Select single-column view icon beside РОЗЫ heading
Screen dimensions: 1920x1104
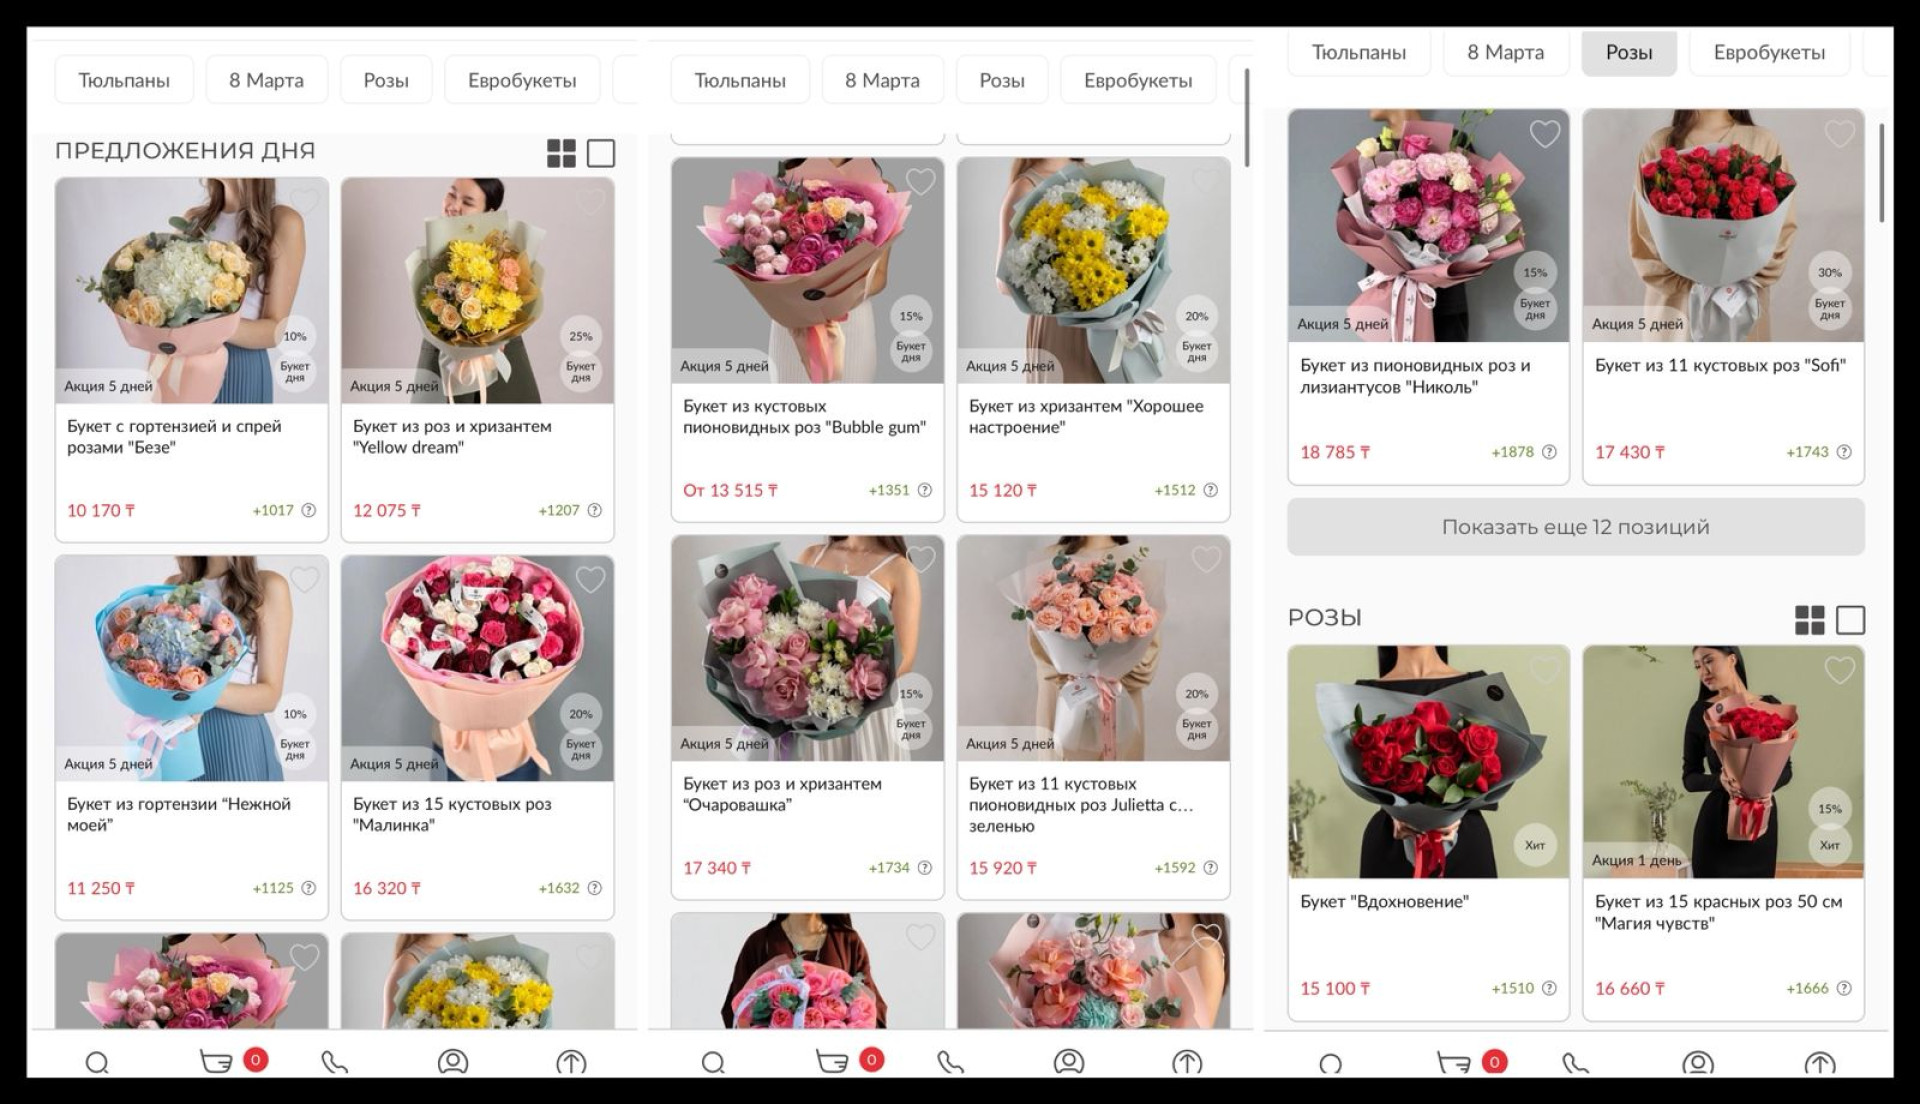click(1850, 620)
